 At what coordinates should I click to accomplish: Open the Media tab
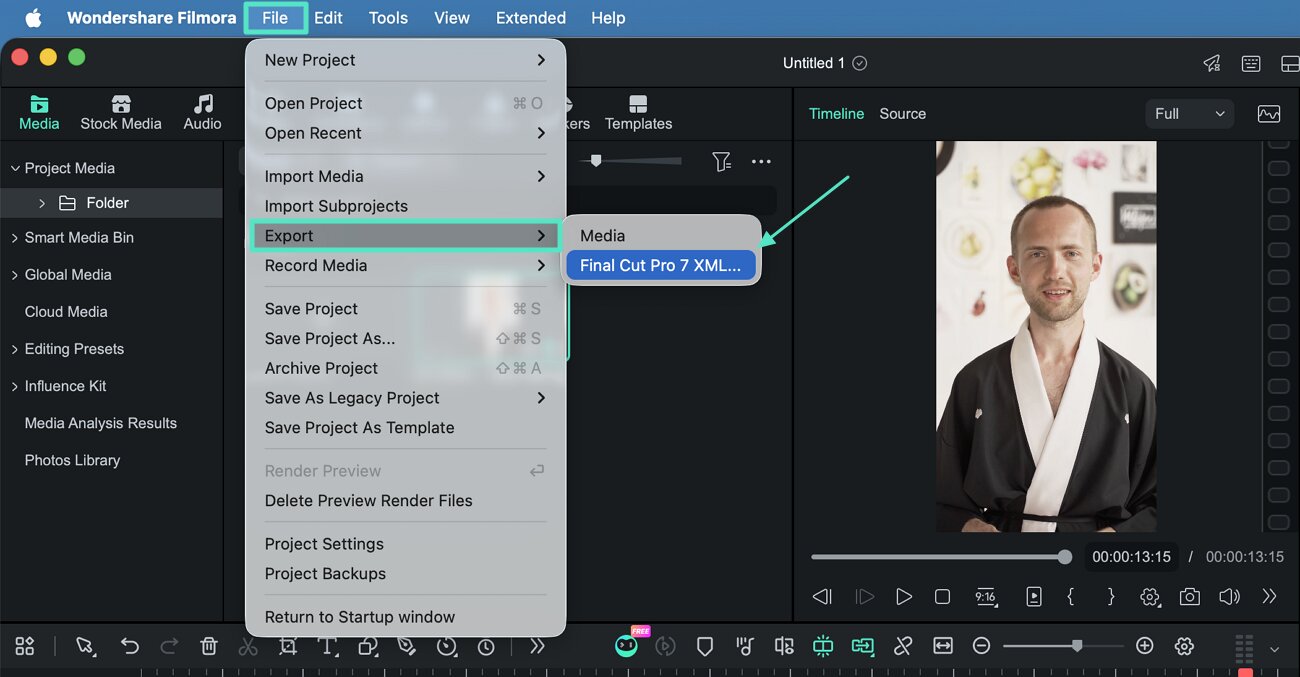coord(39,113)
